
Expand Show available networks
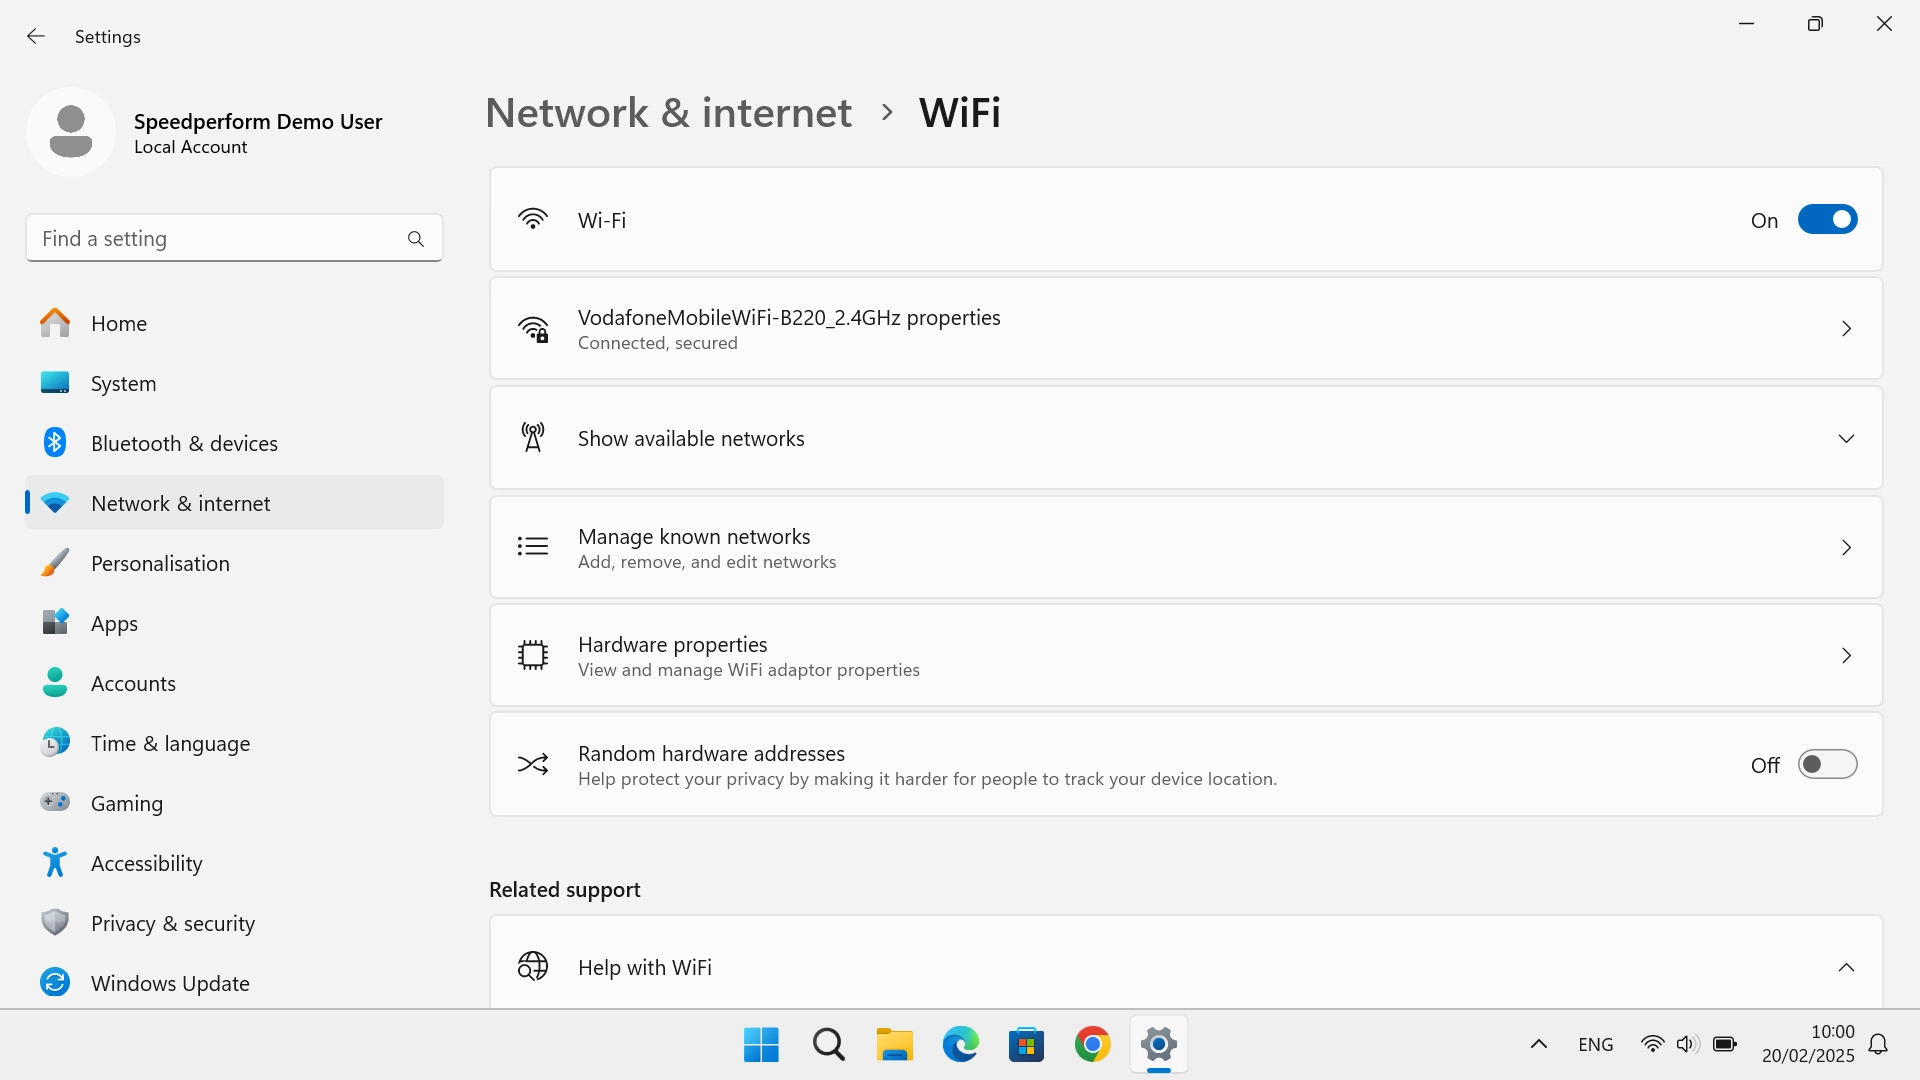[1846, 438]
